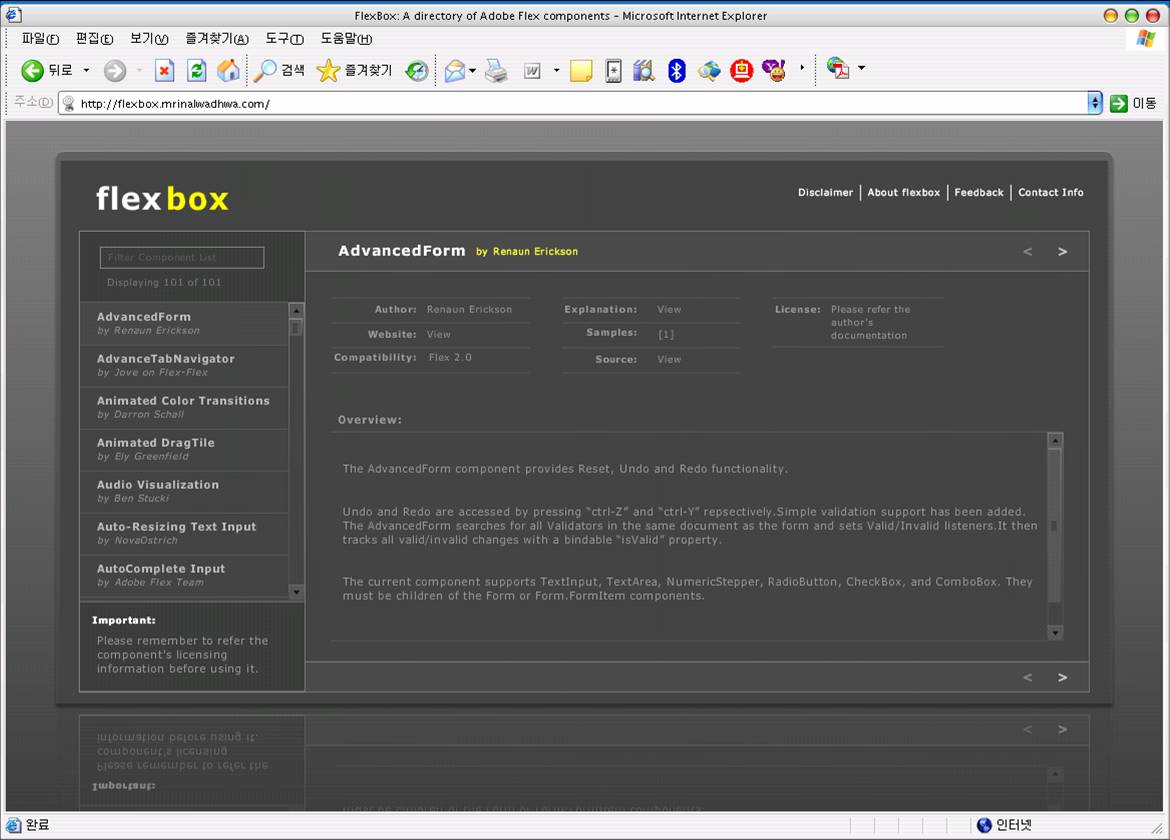Open History clock icon
Viewport: 1170px width, 840px height.
point(416,71)
